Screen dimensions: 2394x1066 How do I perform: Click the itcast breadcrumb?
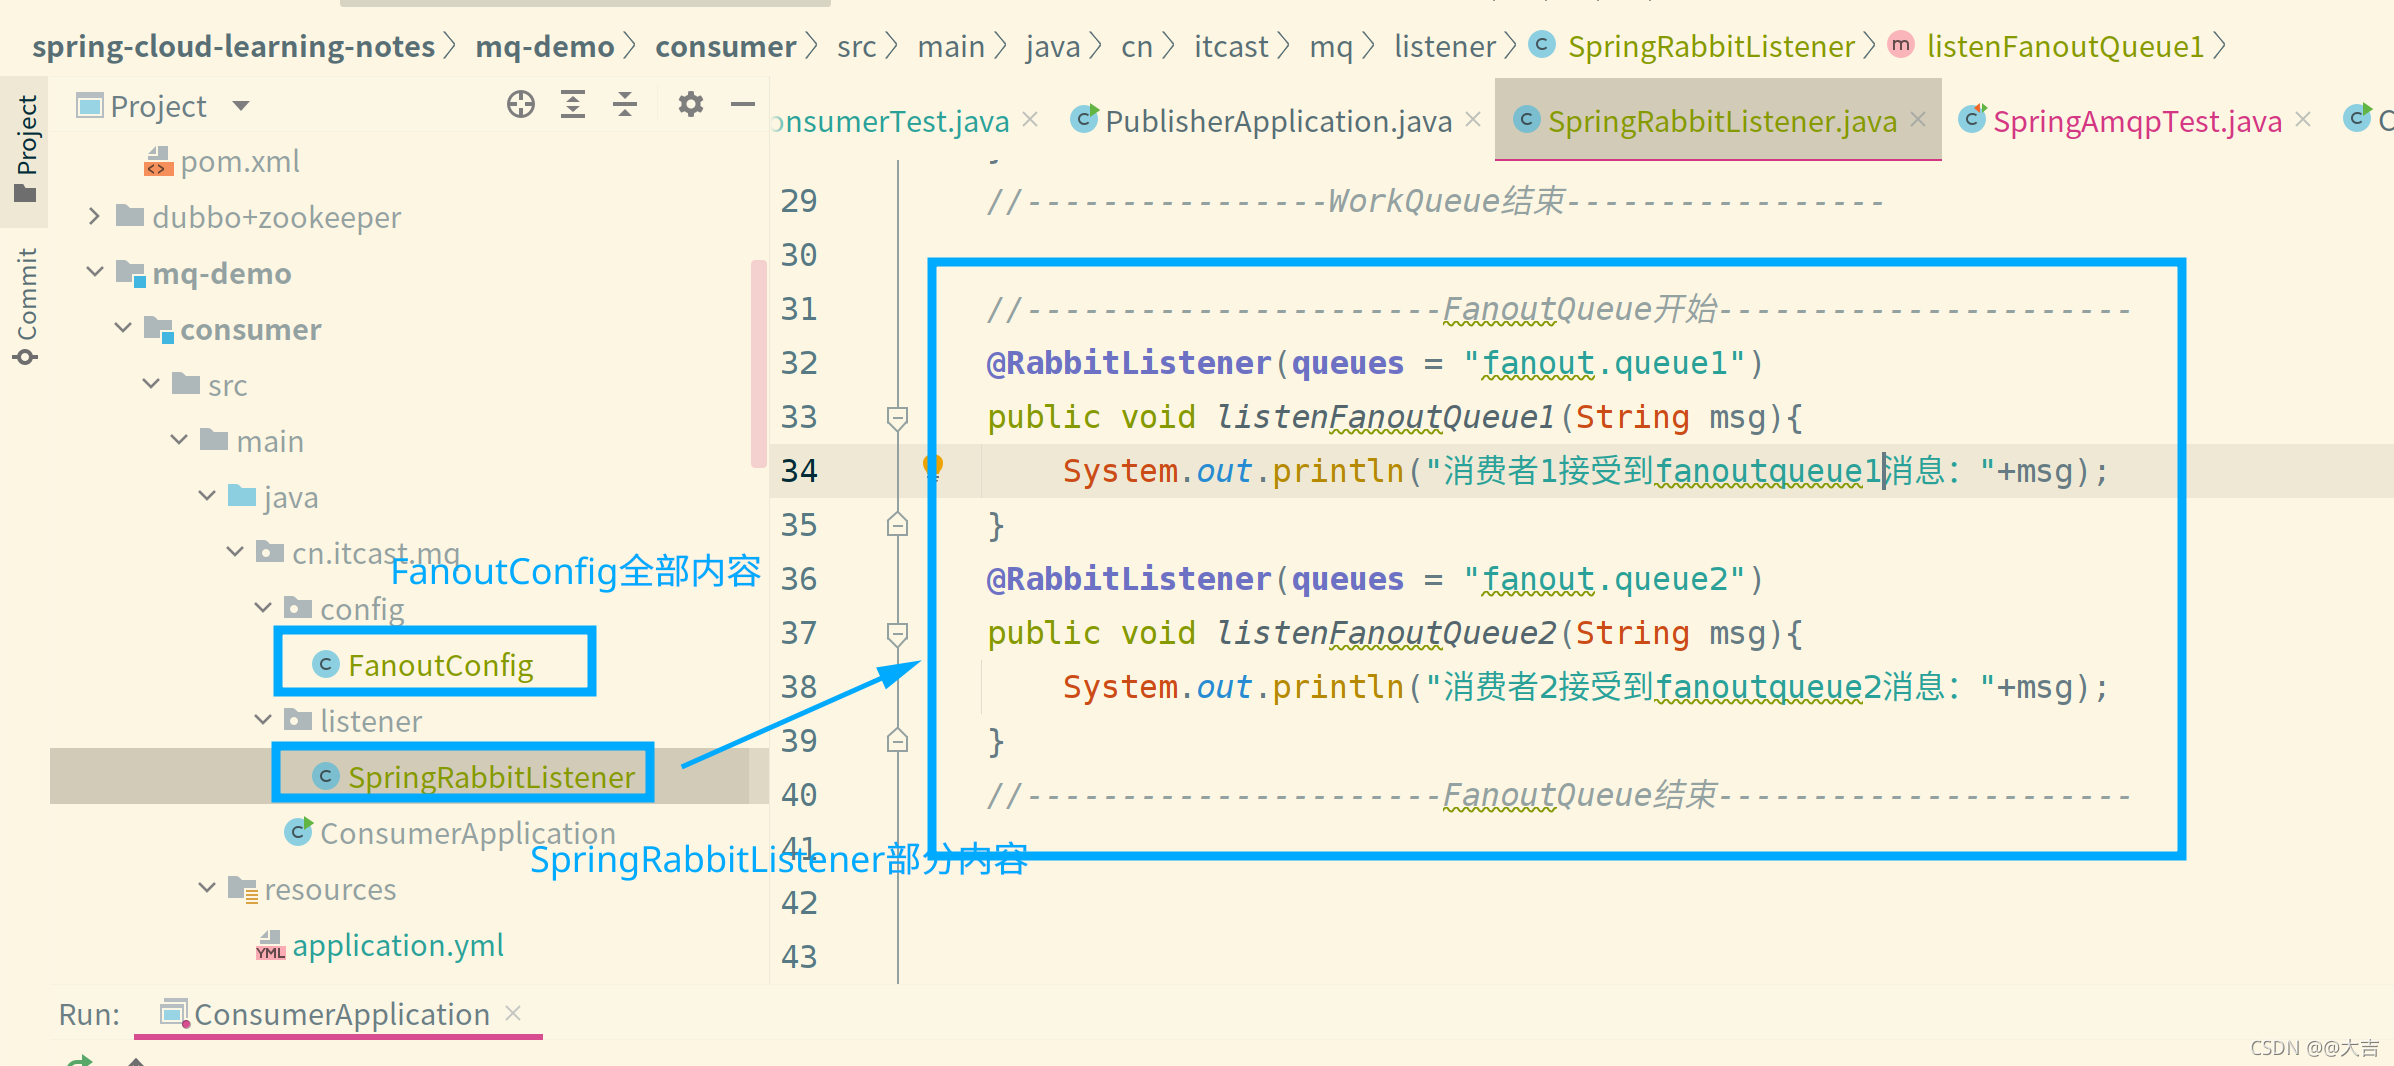click(1231, 46)
